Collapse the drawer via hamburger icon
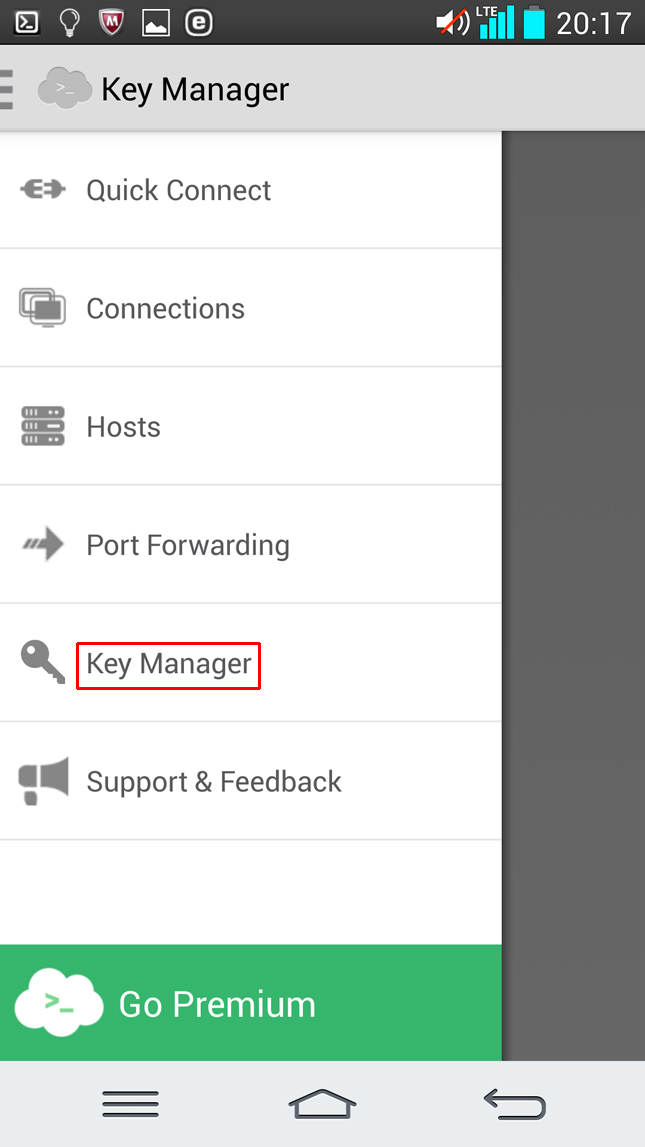The height and width of the screenshot is (1147, 645). point(8,89)
